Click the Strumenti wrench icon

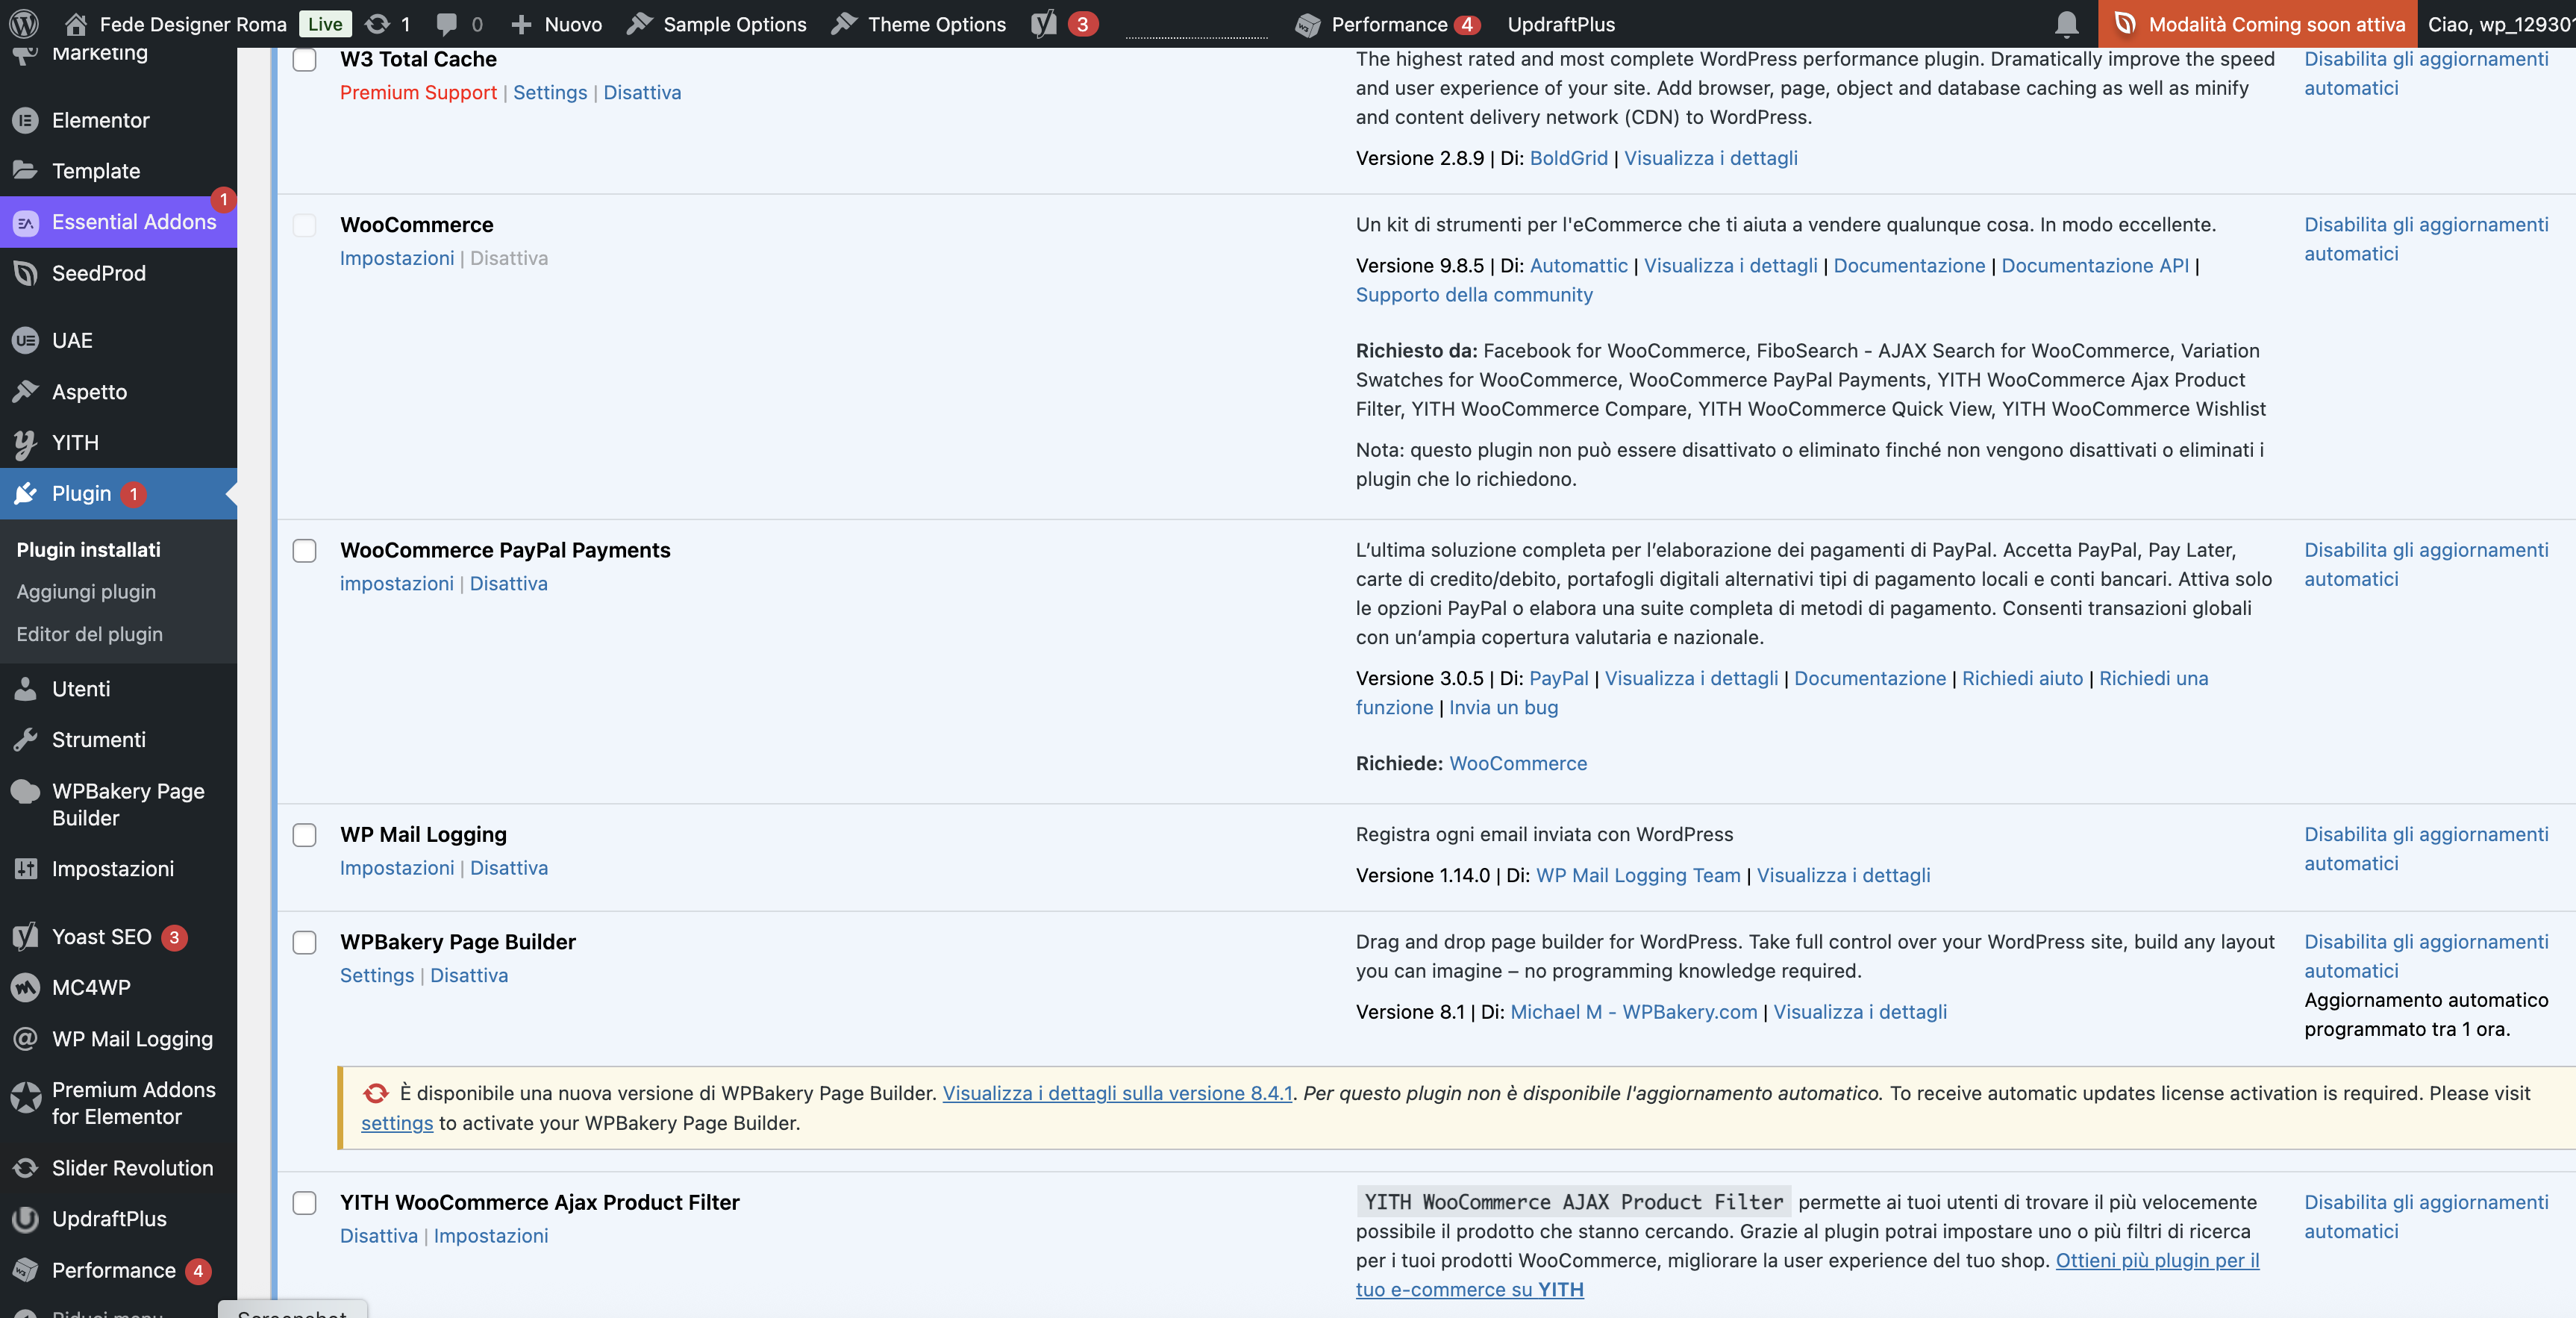[25, 739]
